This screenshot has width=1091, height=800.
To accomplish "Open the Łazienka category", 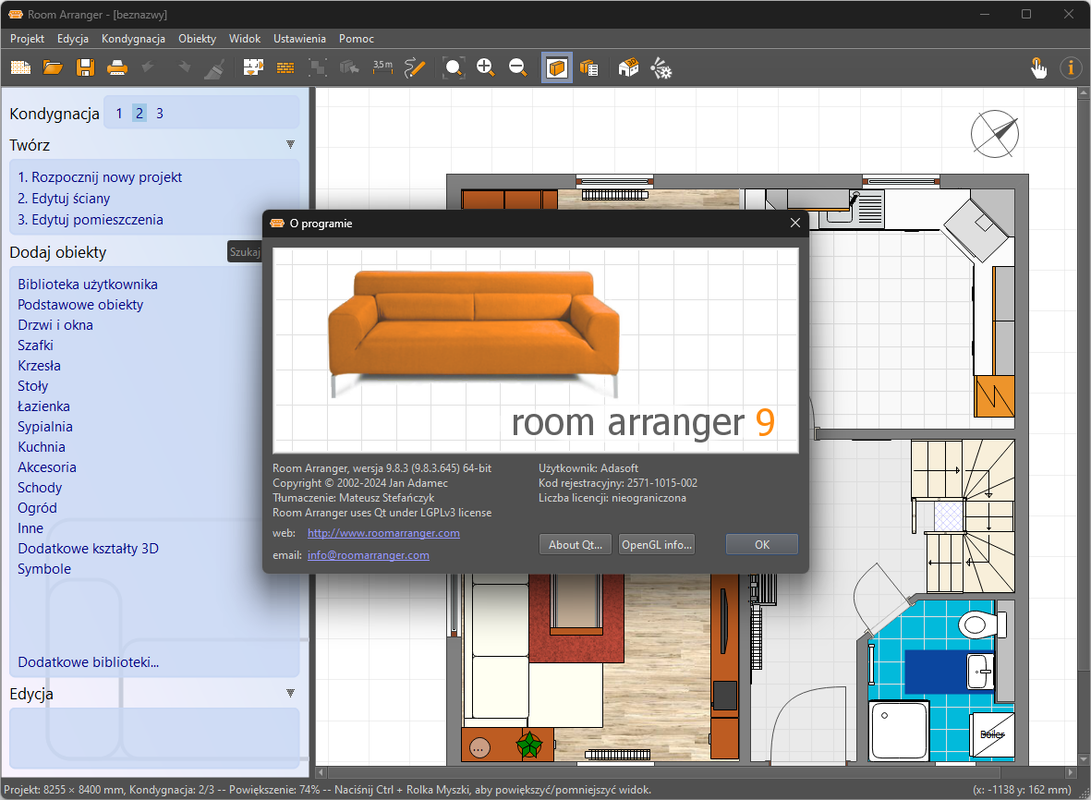I will (43, 406).
